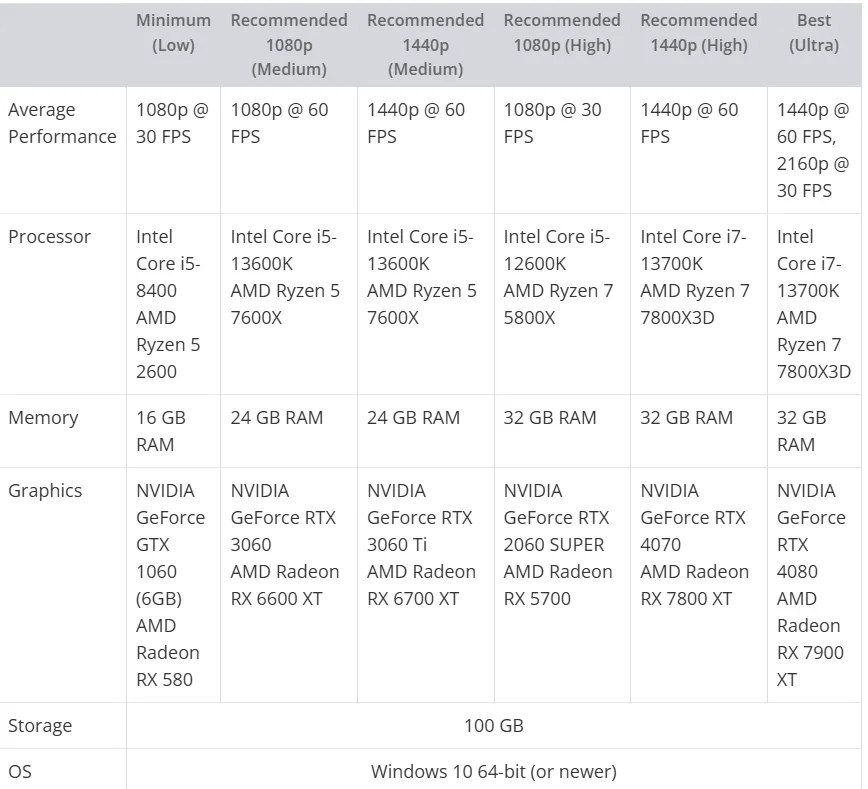Viewport: 868px width, 789px height.
Task: Click the Recommended 1440p (Medium) header
Action: click(425, 45)
